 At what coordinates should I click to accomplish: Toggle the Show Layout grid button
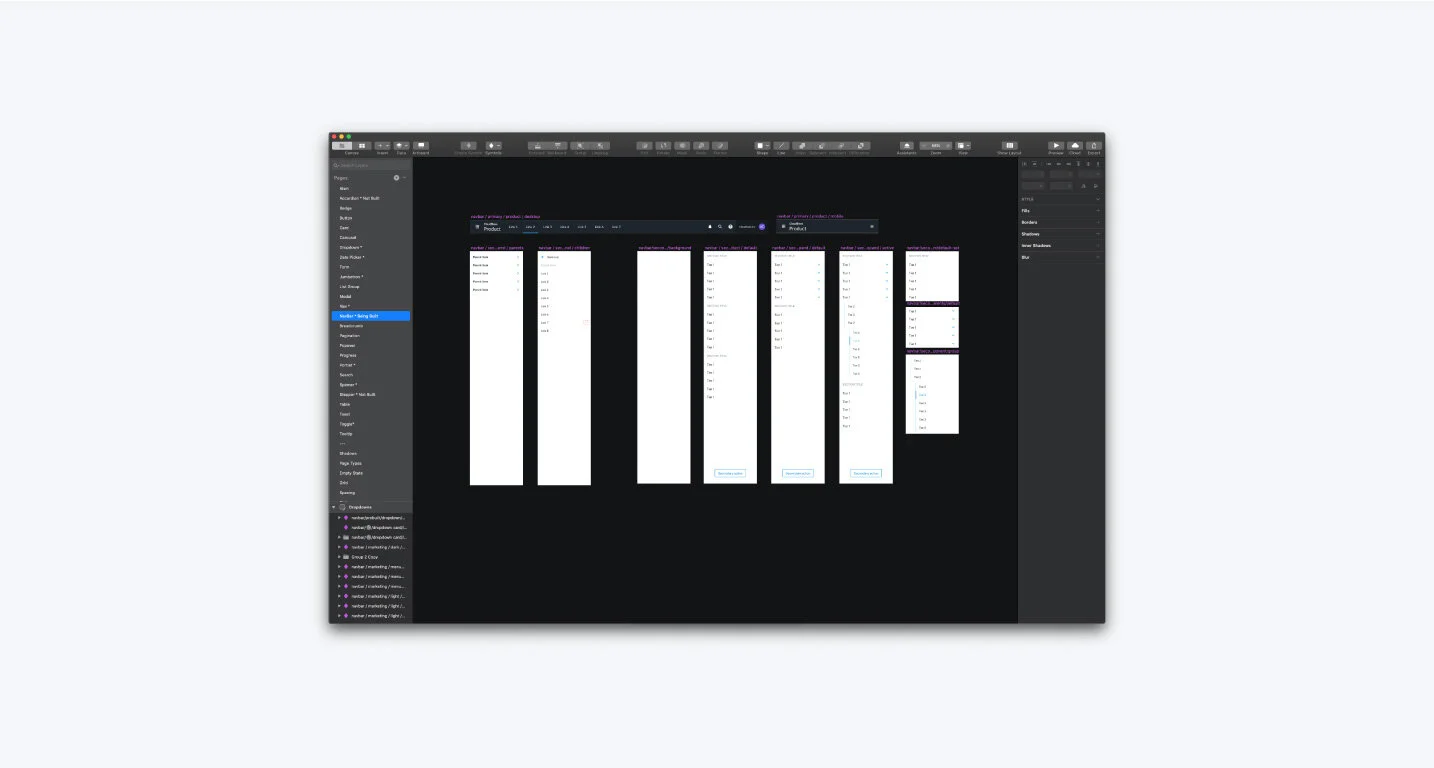(1009, 146)
